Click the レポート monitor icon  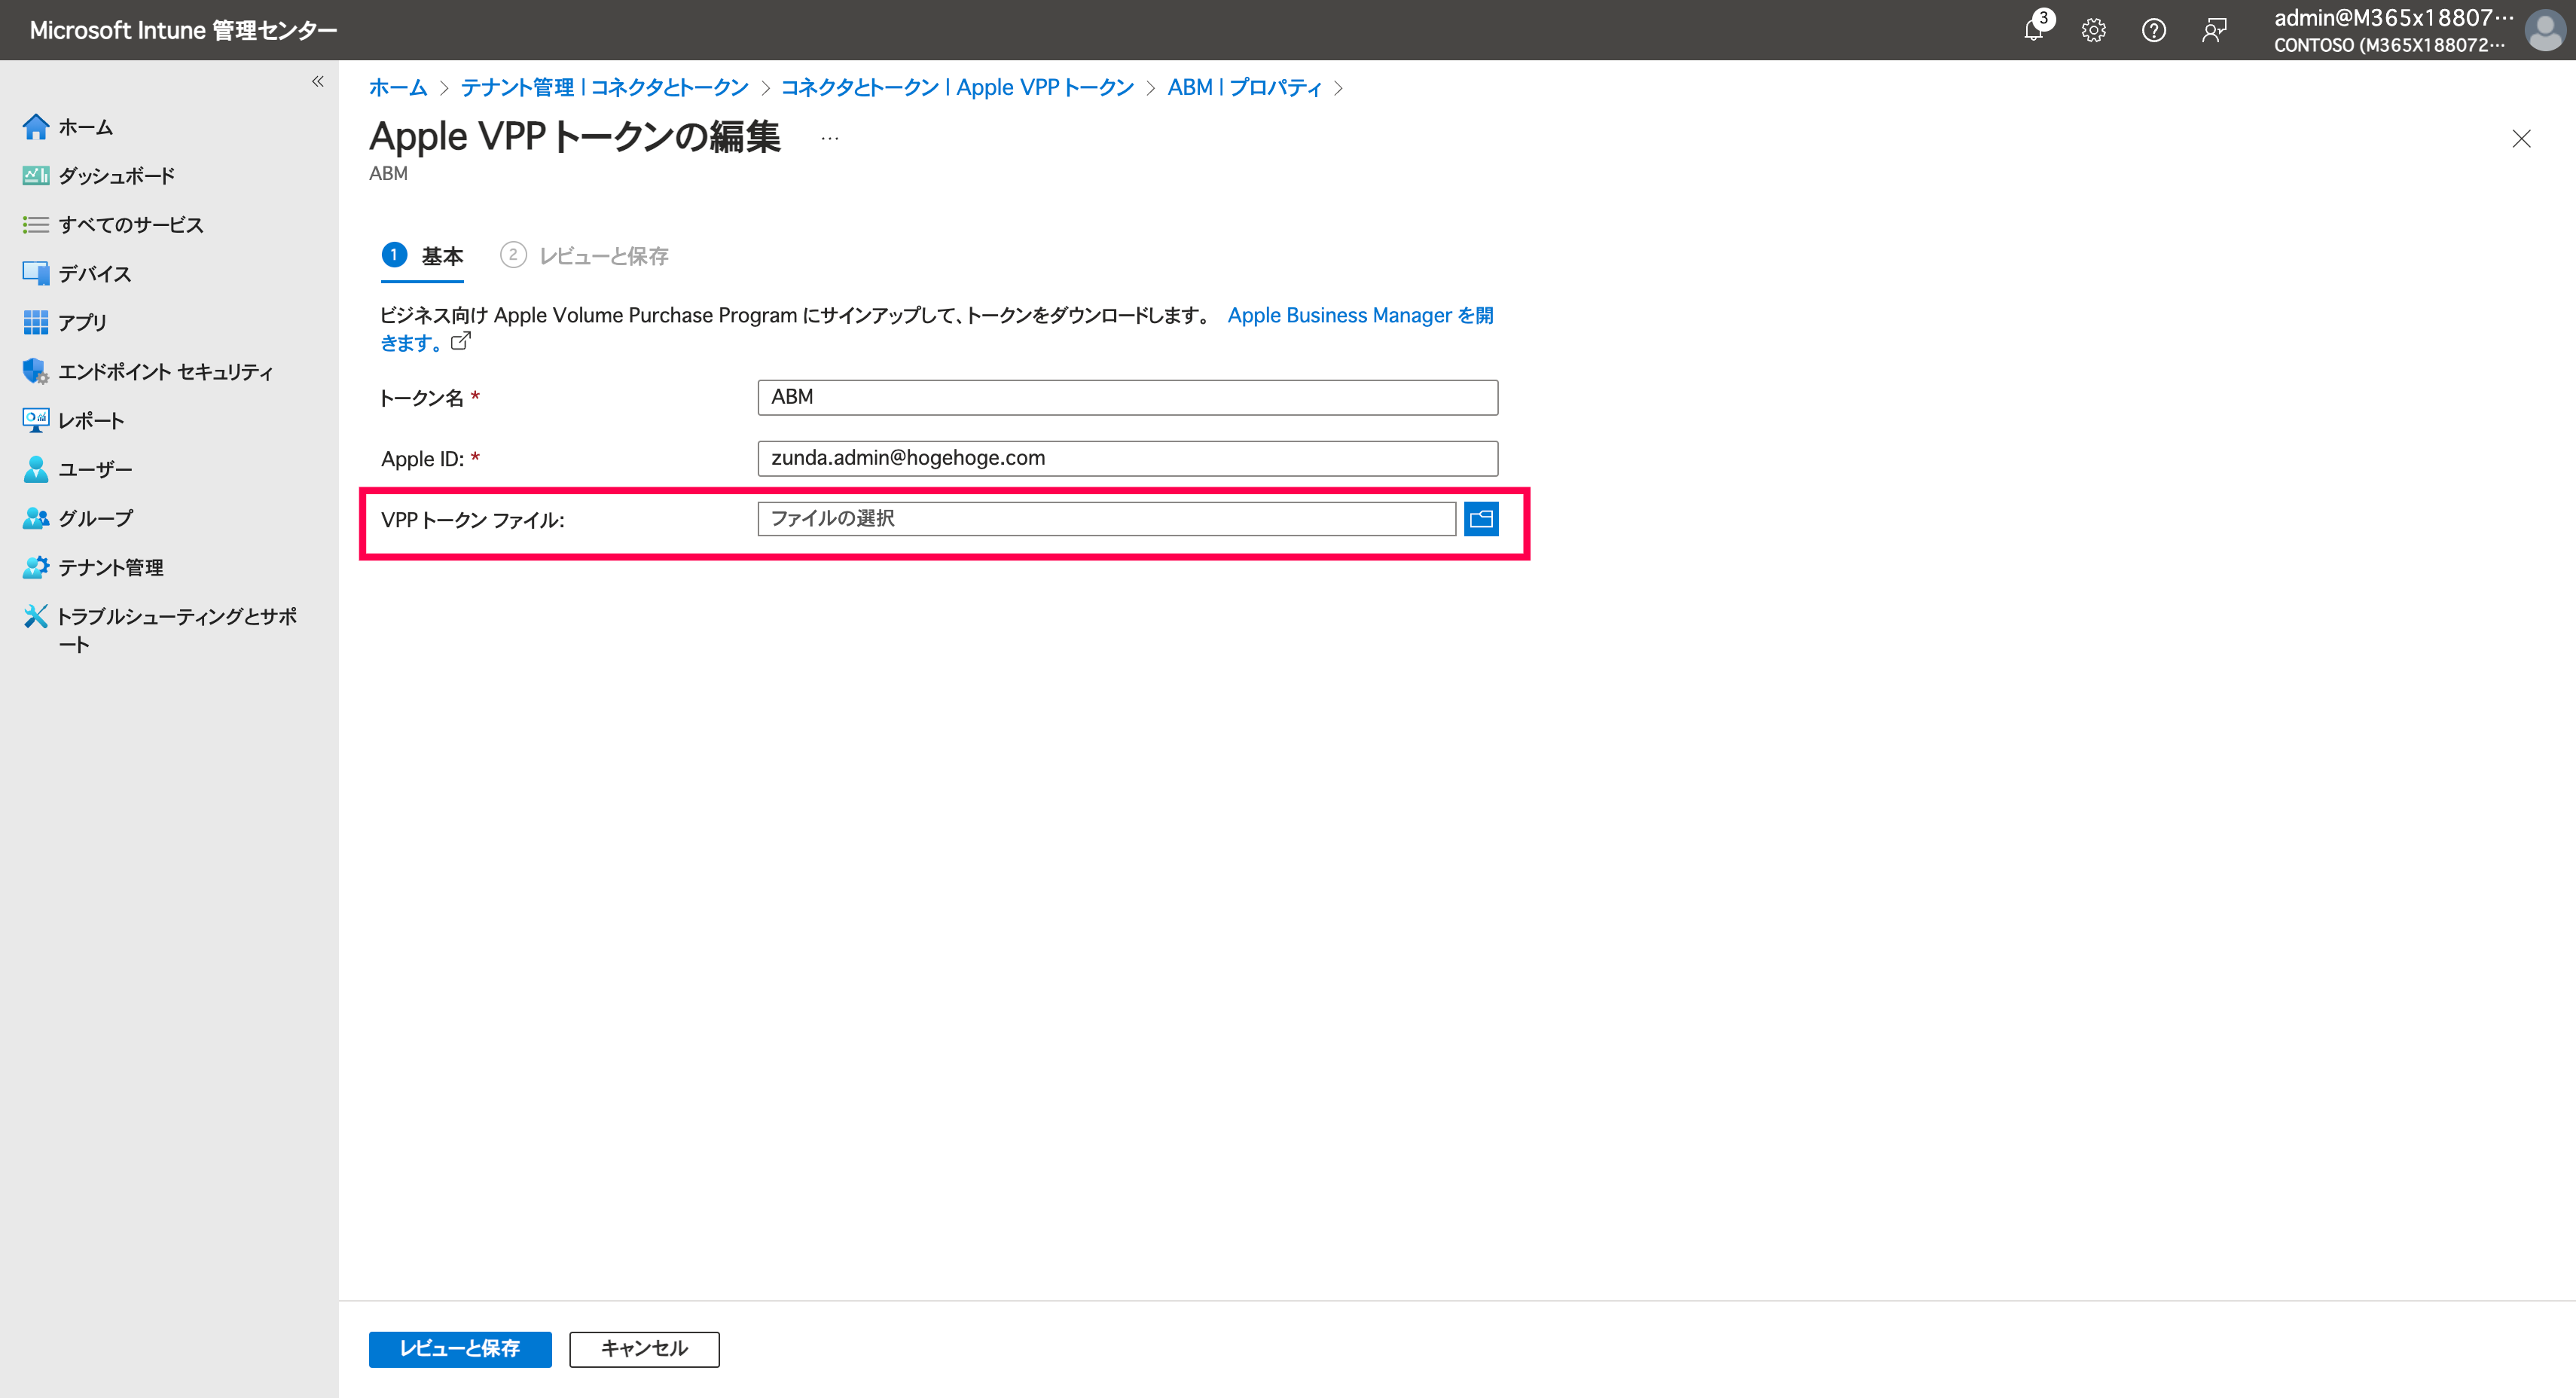35,420
